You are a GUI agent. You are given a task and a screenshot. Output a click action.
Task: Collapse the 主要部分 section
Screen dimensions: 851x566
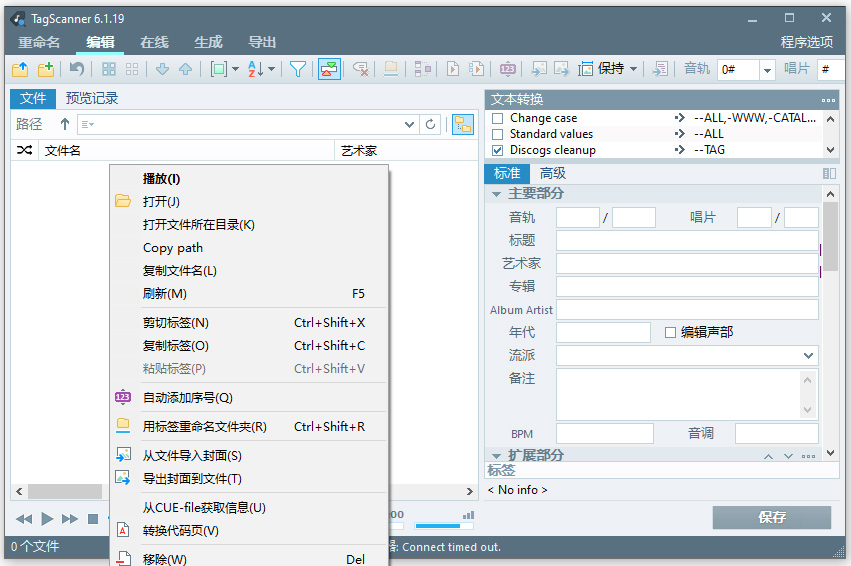(x=496, y=194)
